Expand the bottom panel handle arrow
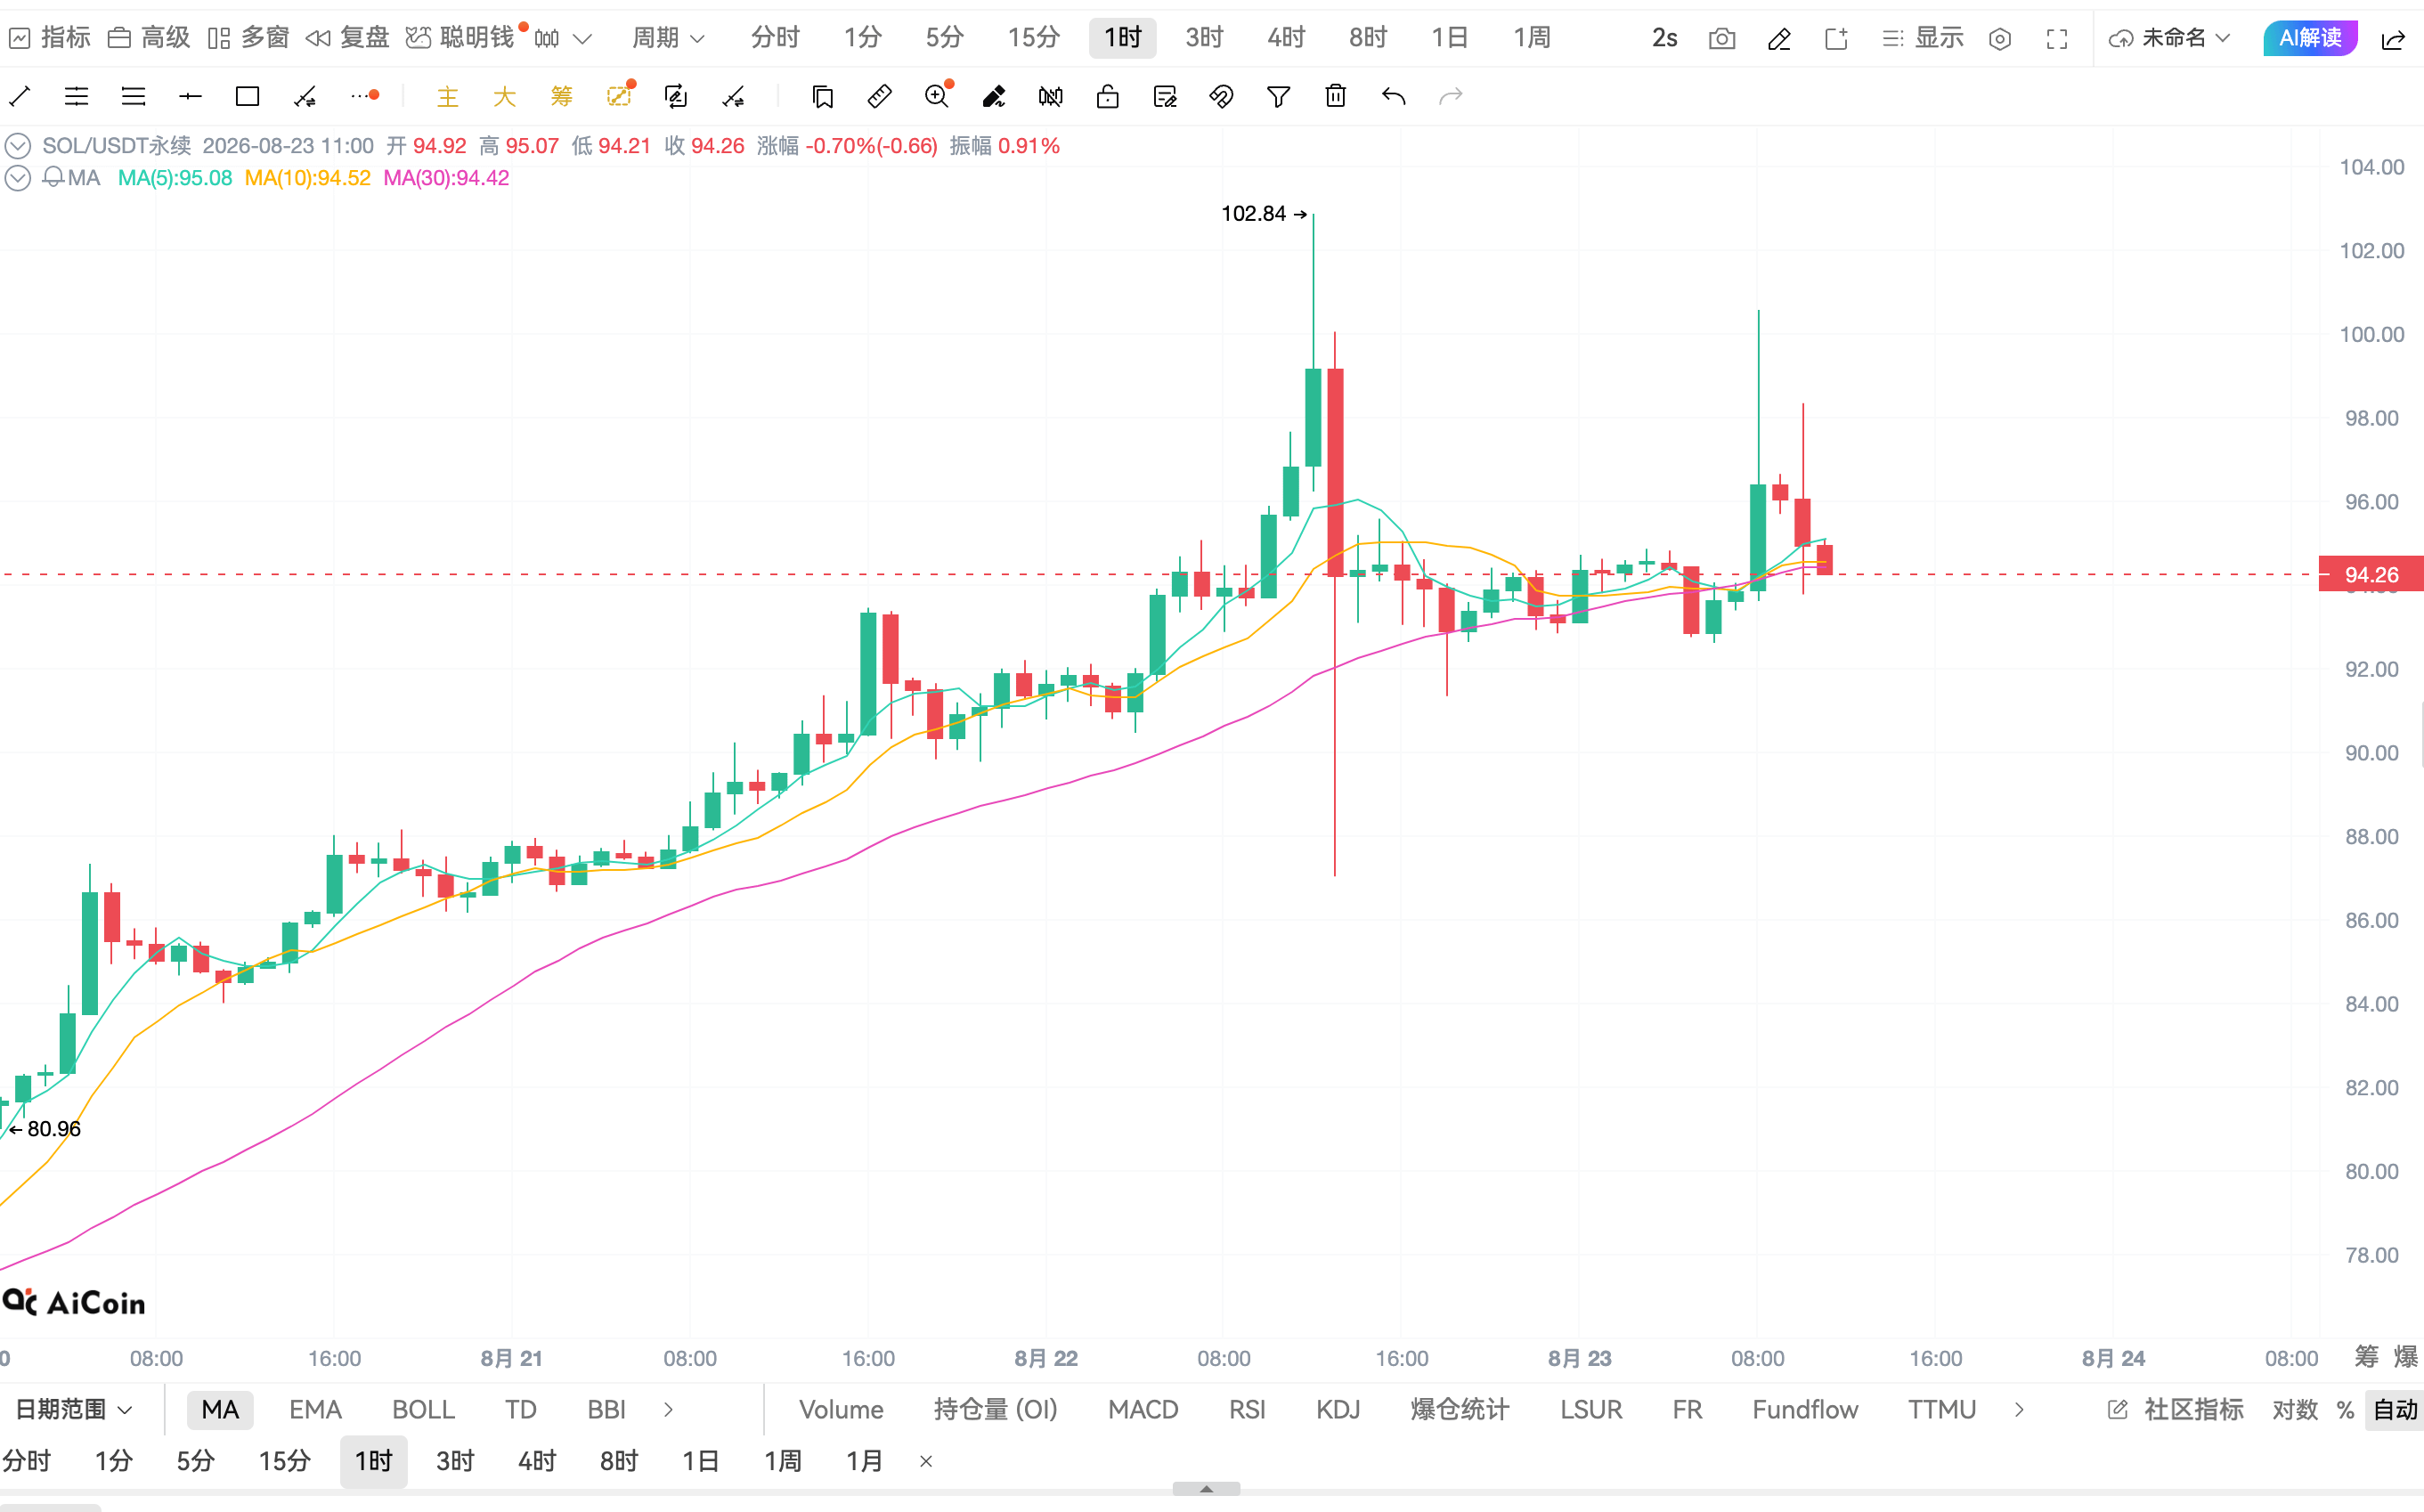The width and height of the screenshot is (2424, 1512). (x=1206, y=1488)
